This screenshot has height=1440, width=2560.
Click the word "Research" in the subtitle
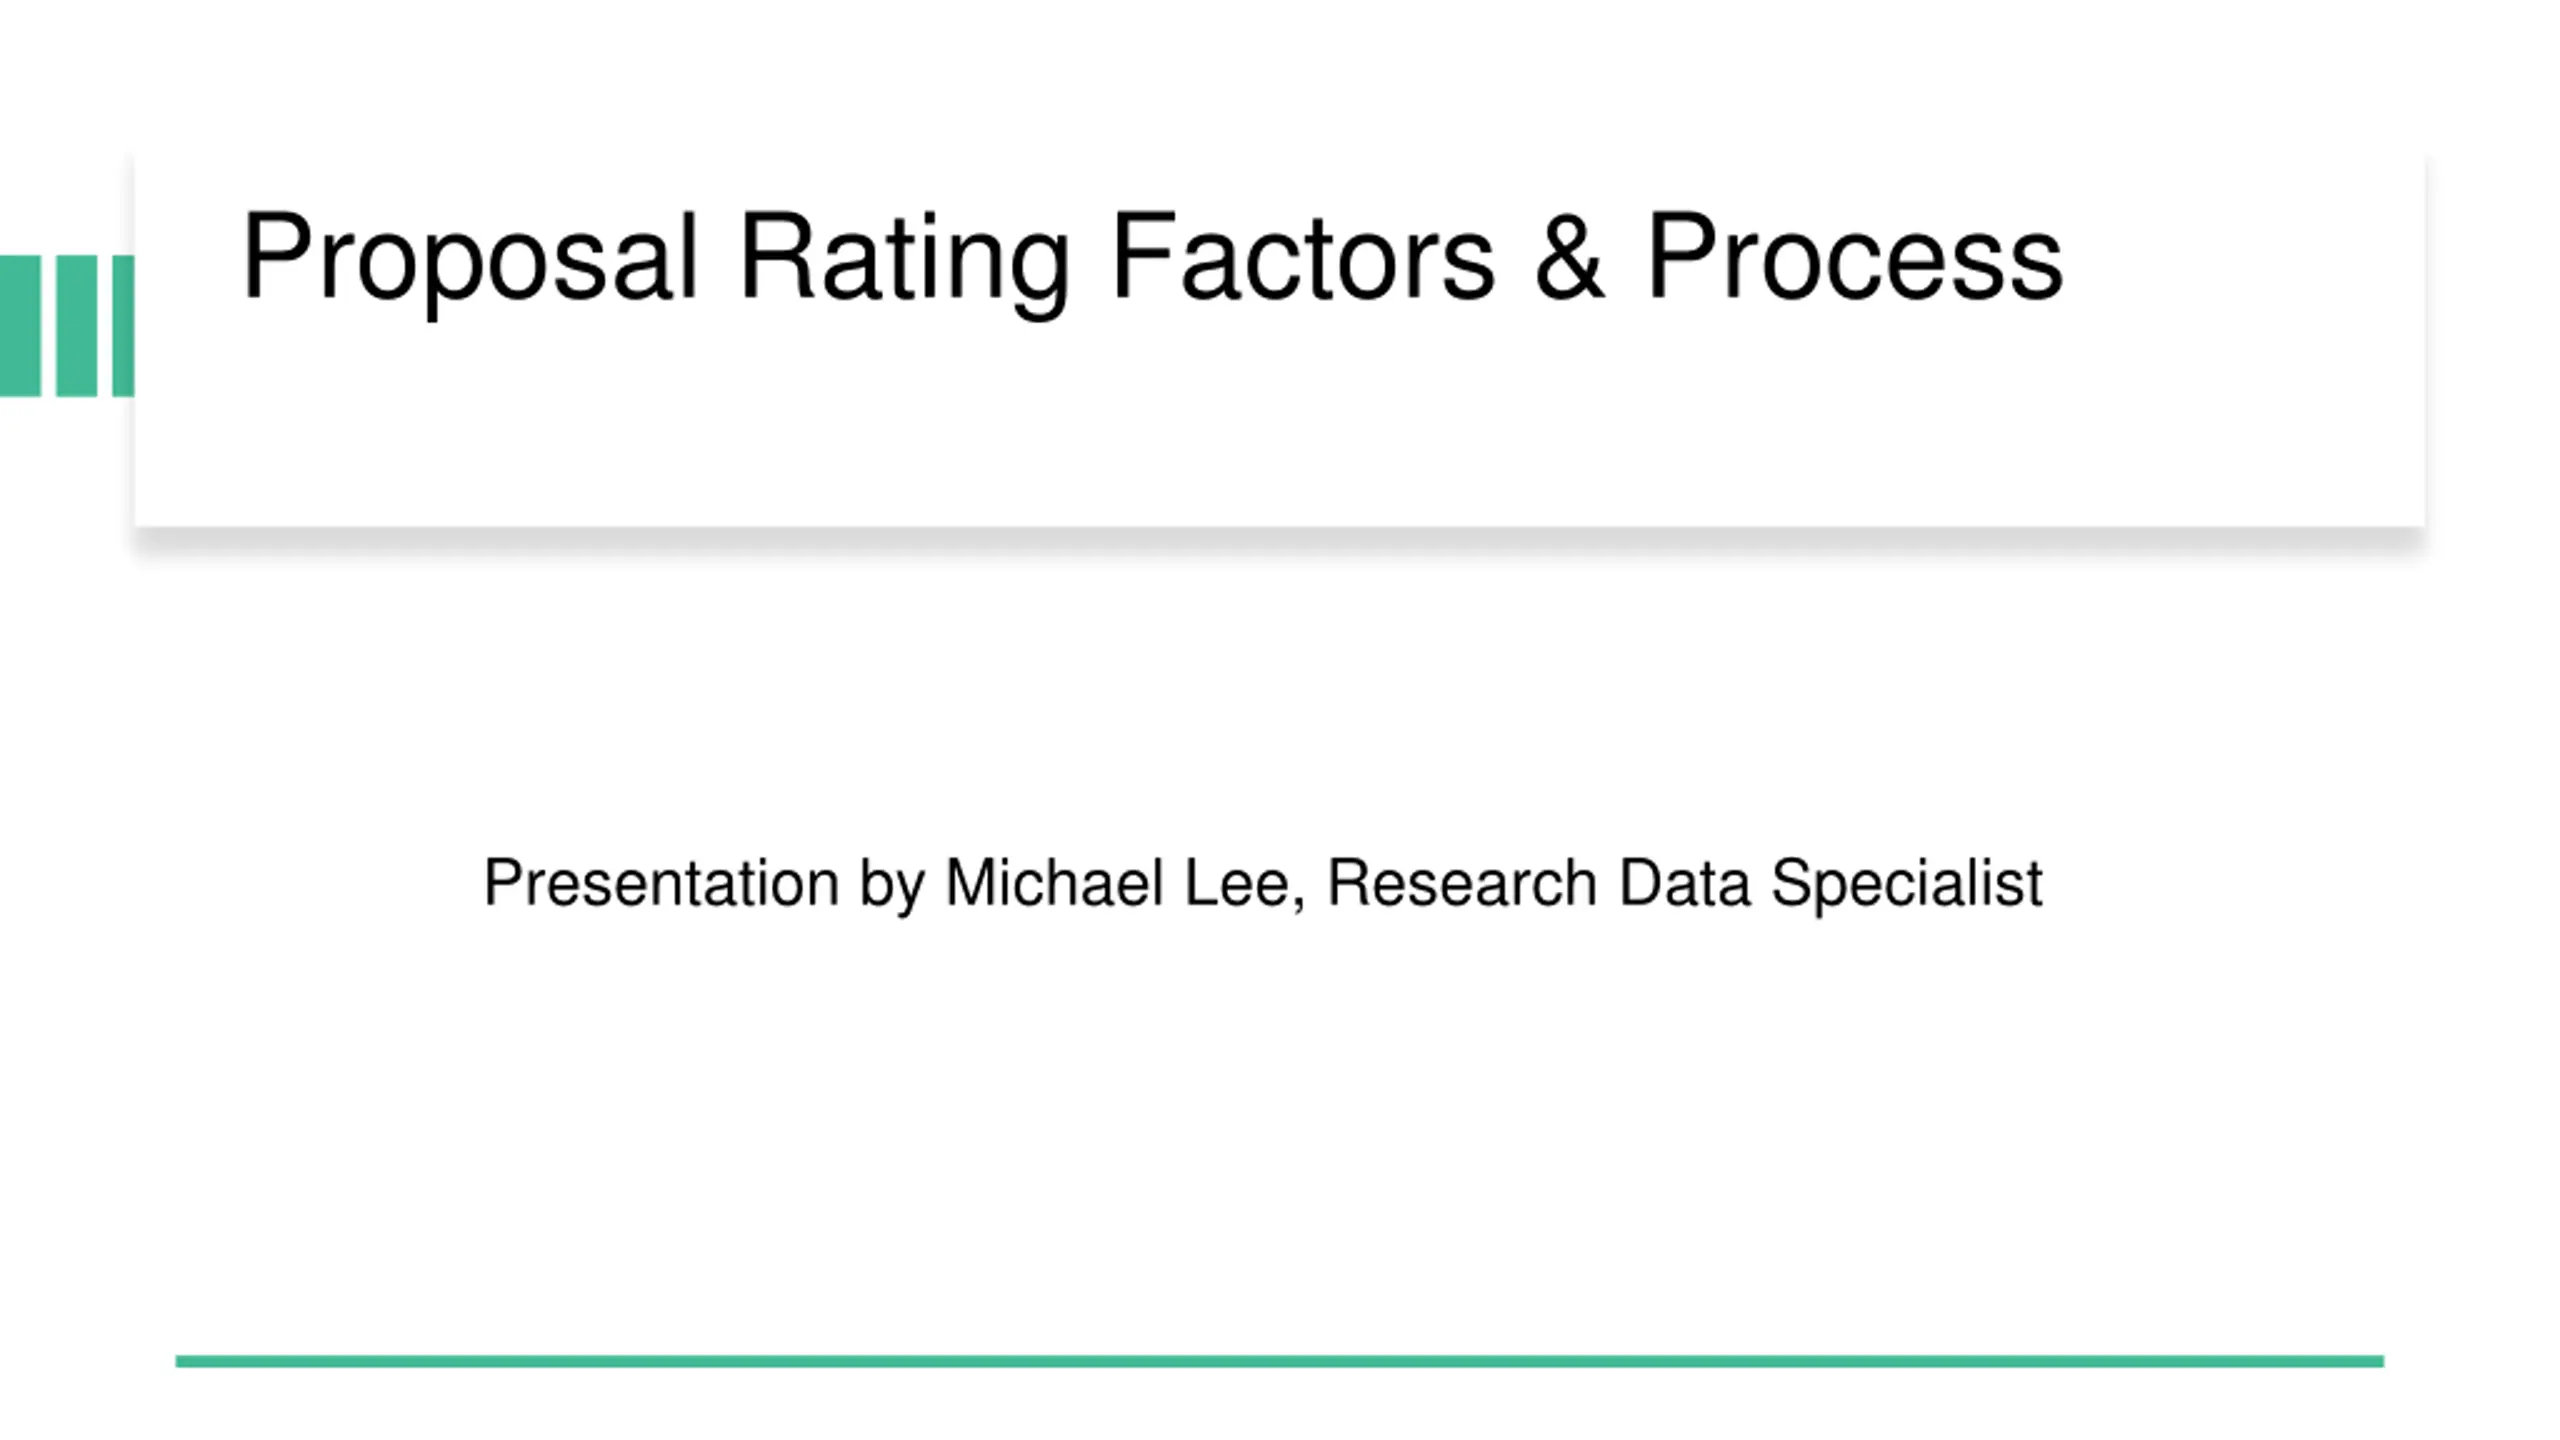click(1461, 882)
